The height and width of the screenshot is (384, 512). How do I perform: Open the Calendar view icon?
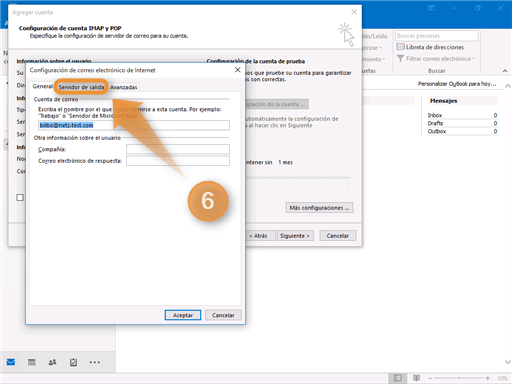[x=32, y=362]
